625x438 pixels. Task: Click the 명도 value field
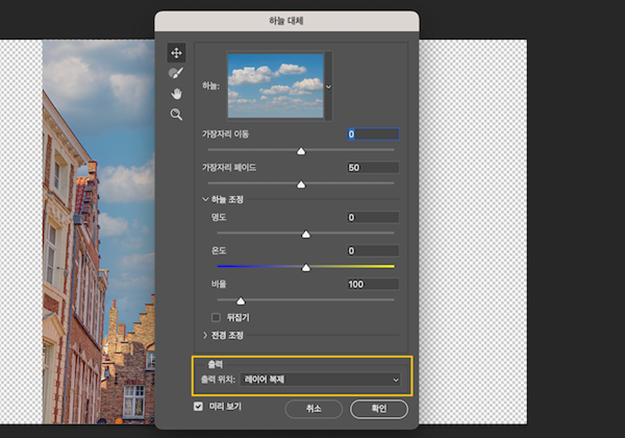pyautogui.click(x=373, y=217)
